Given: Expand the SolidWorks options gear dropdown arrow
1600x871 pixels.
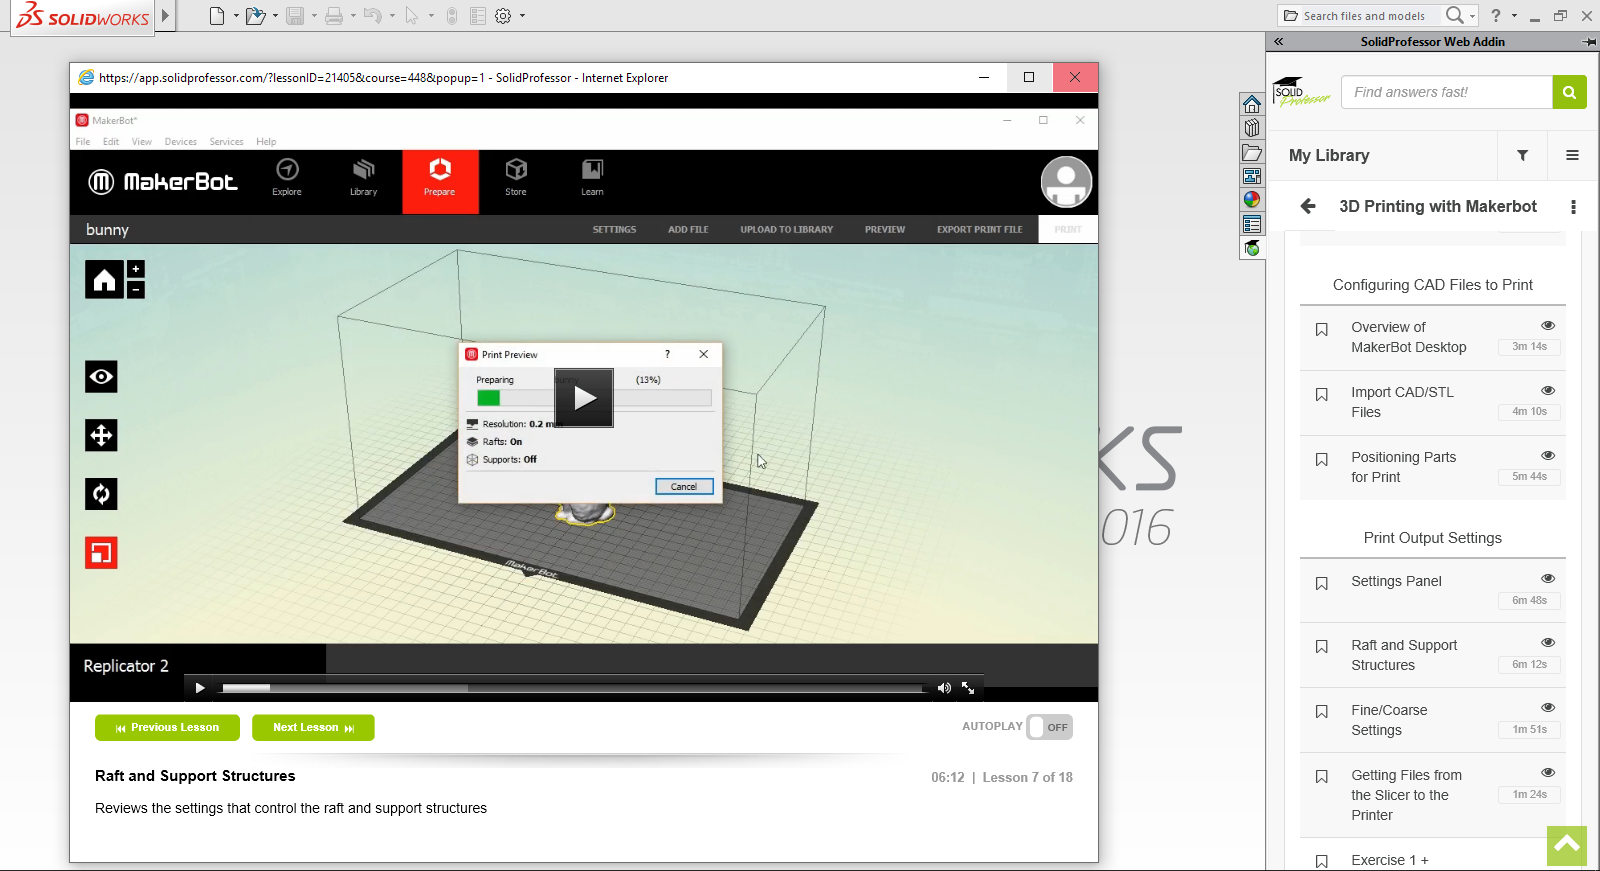Looking at the screenshot, I should point(522,16).
